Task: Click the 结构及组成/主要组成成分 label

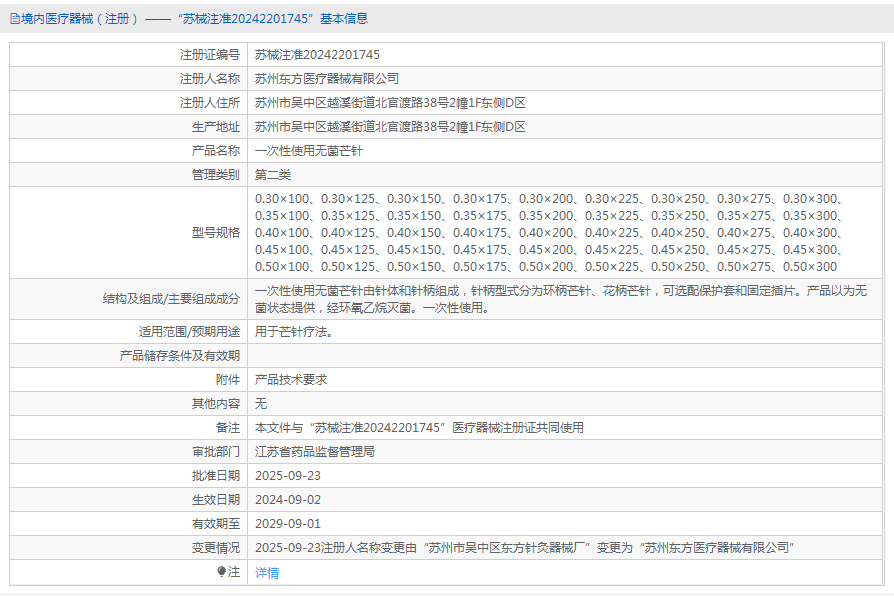Action: point(171,299)
